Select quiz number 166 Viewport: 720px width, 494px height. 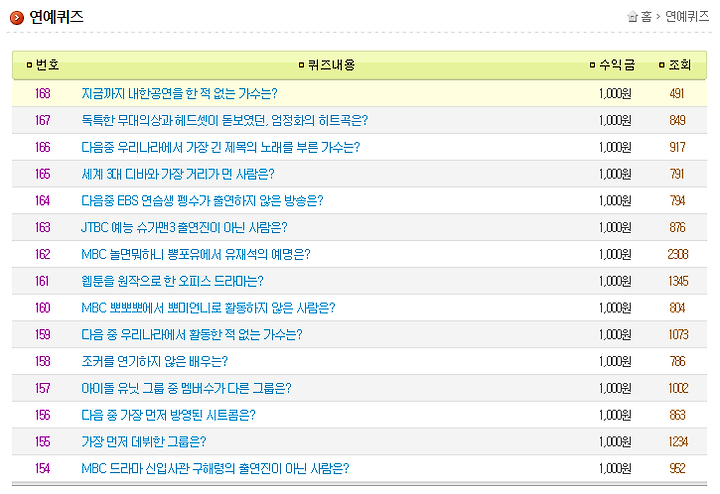[x=43, y=147]
